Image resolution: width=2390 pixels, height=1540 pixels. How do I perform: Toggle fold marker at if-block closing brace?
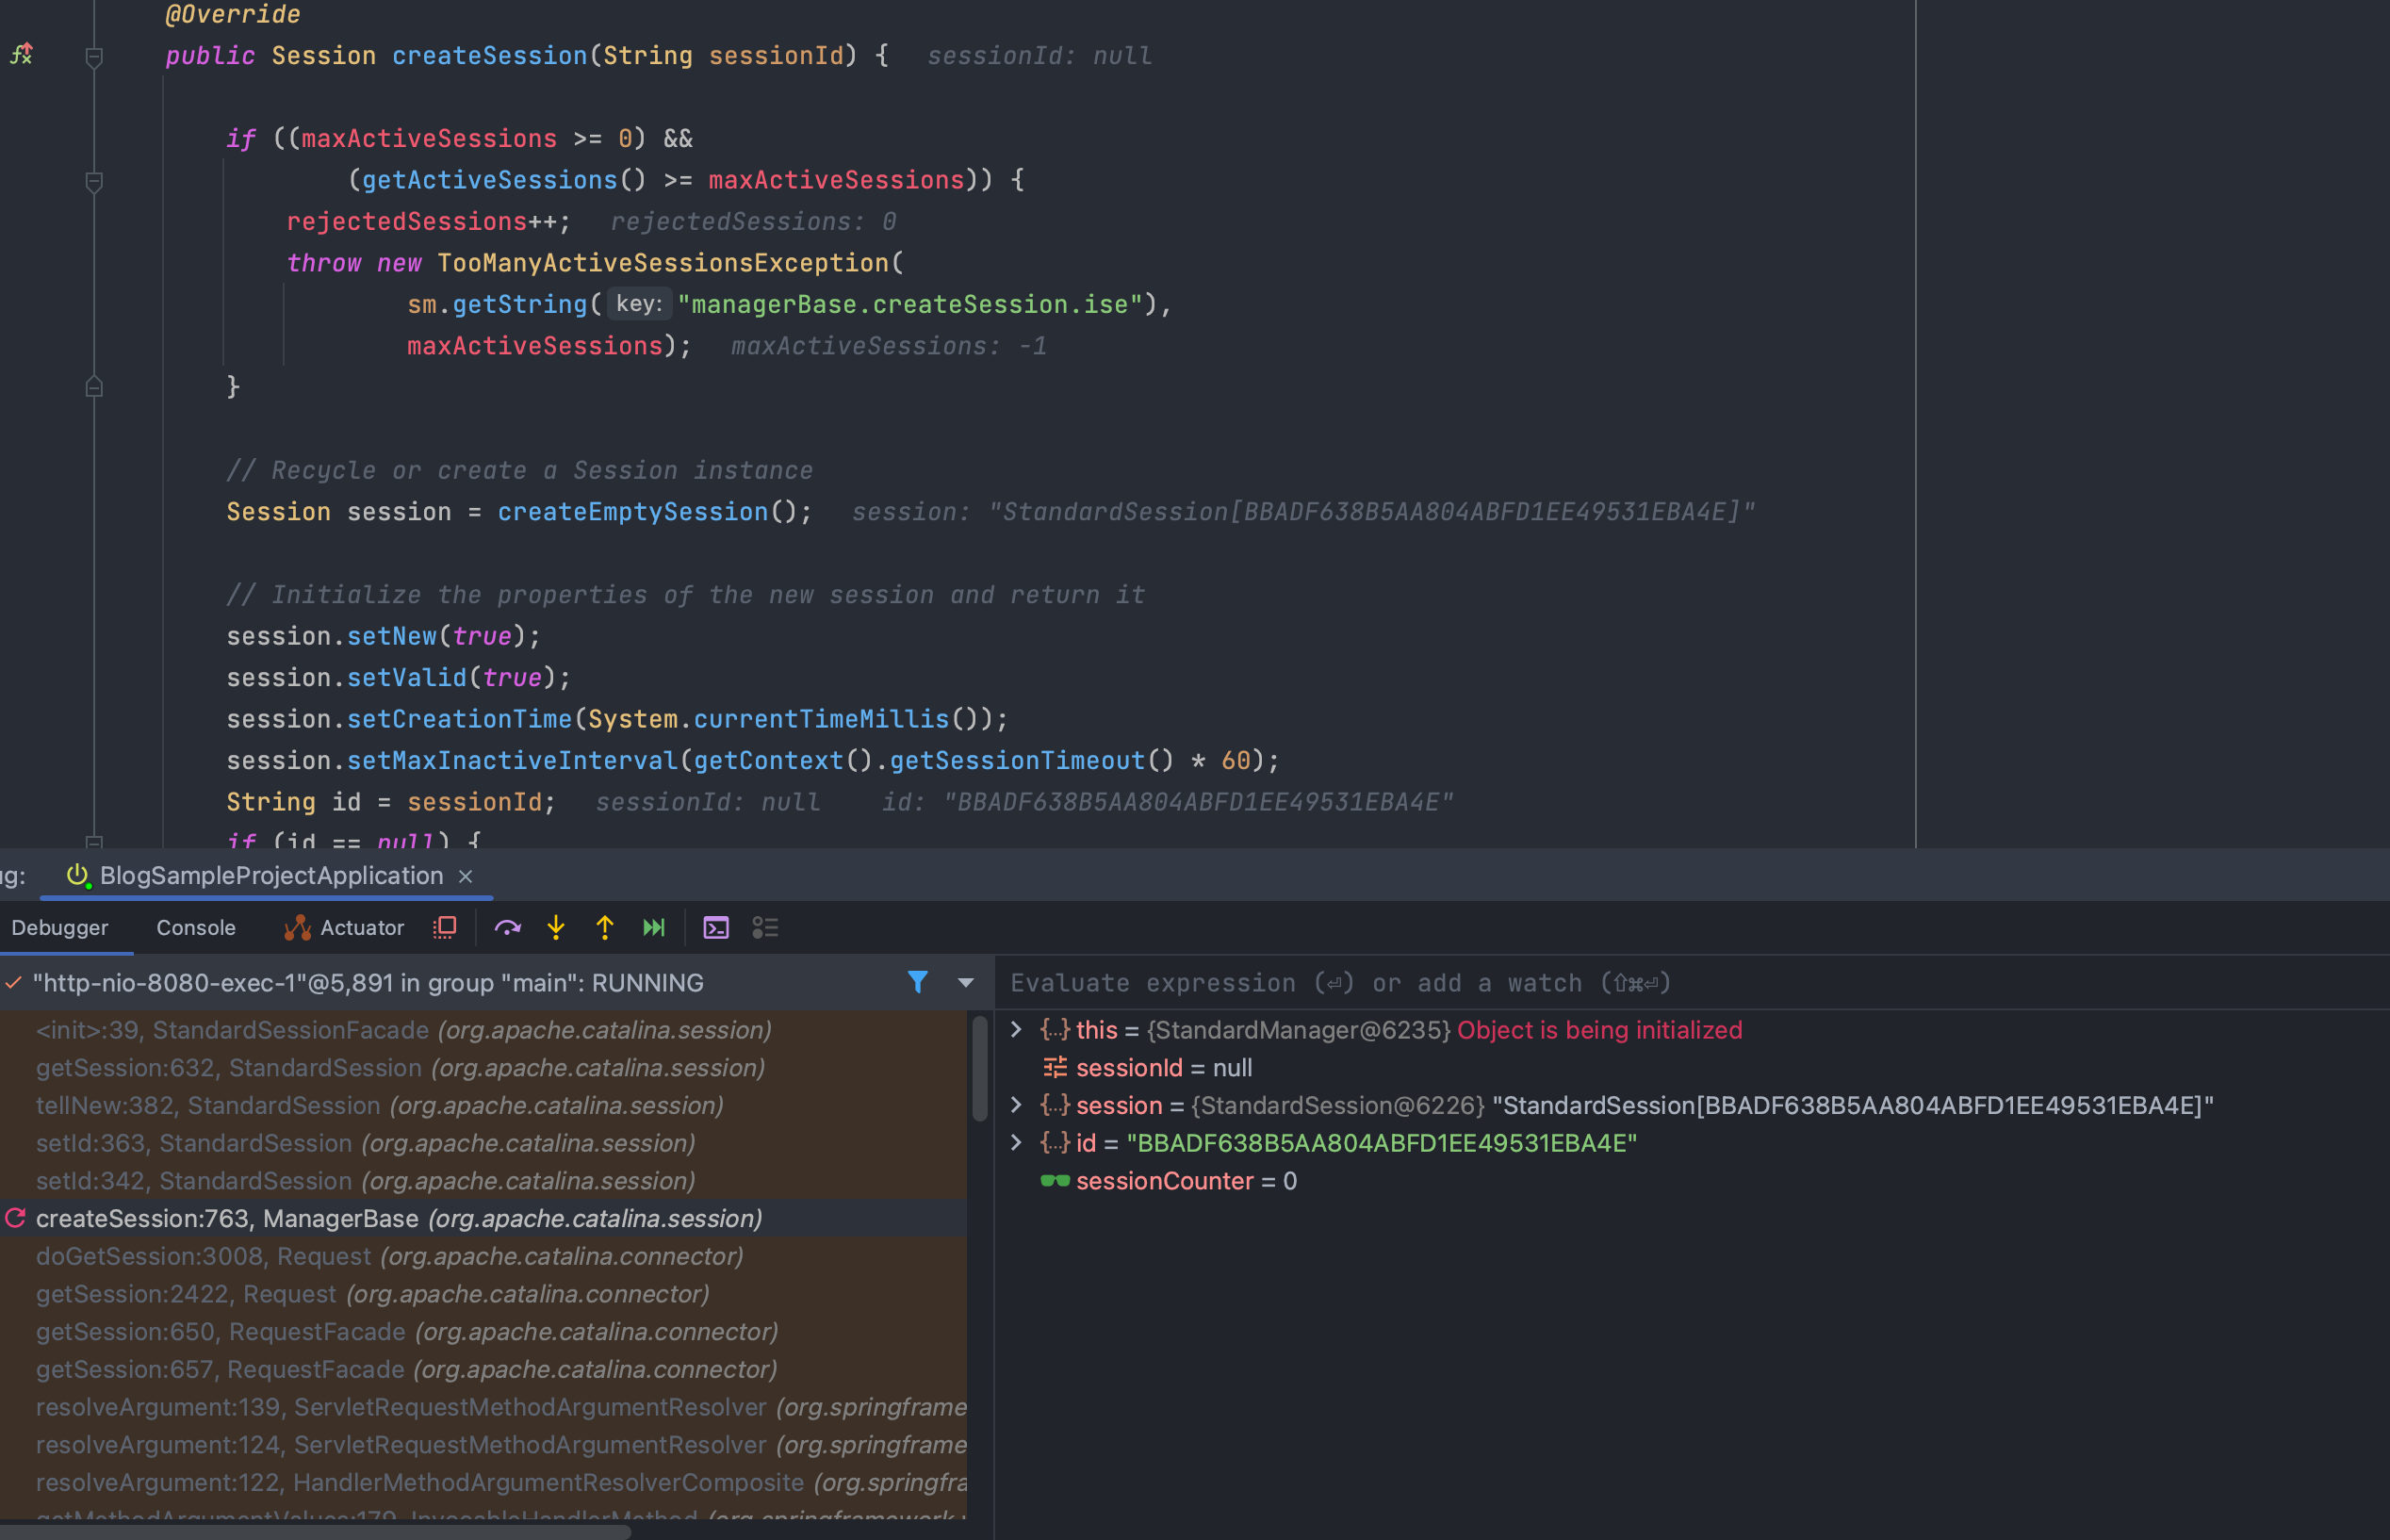click(94, 387)
